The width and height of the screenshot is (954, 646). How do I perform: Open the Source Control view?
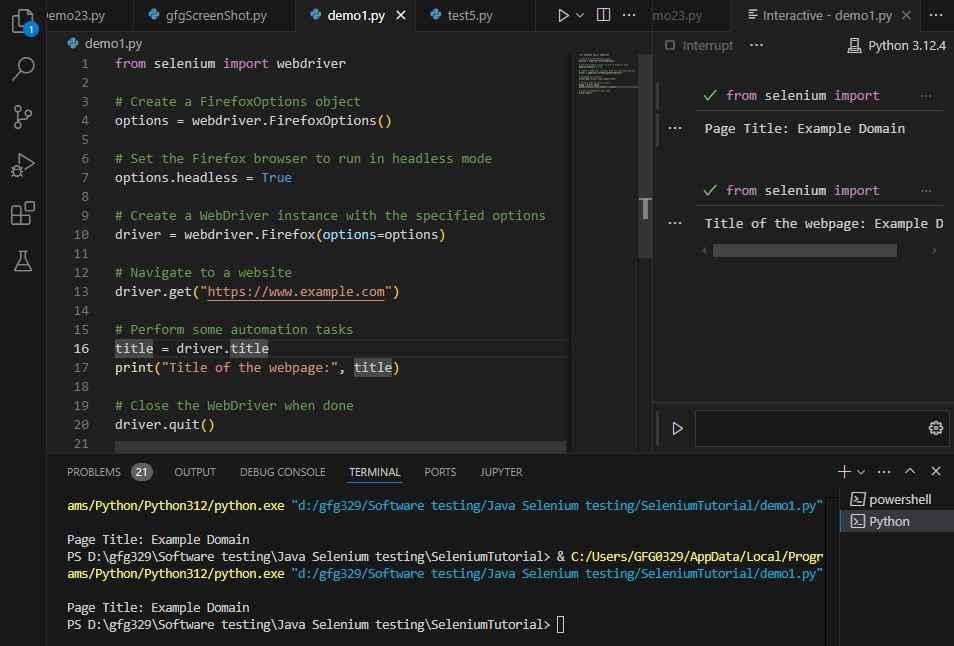[x=23, y=117]
